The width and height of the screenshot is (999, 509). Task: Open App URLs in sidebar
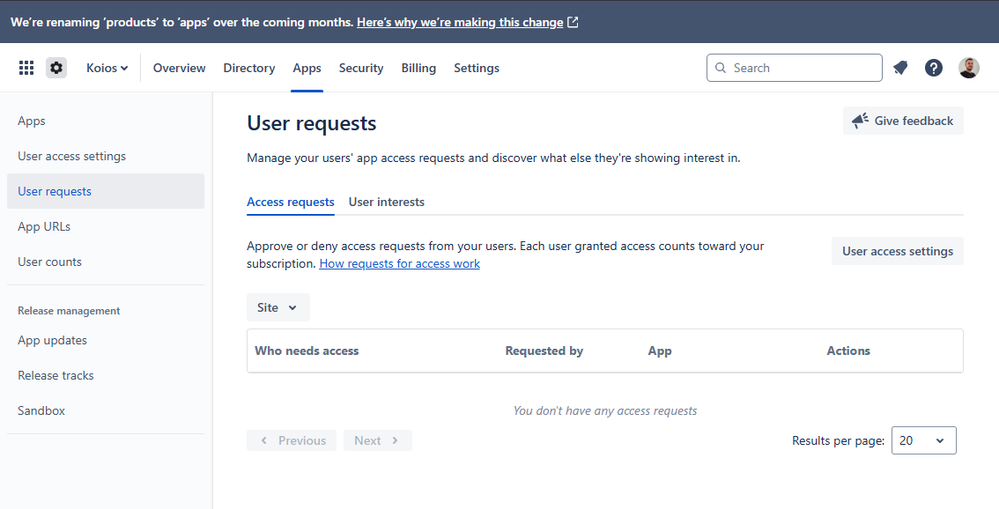click(106, 226)
